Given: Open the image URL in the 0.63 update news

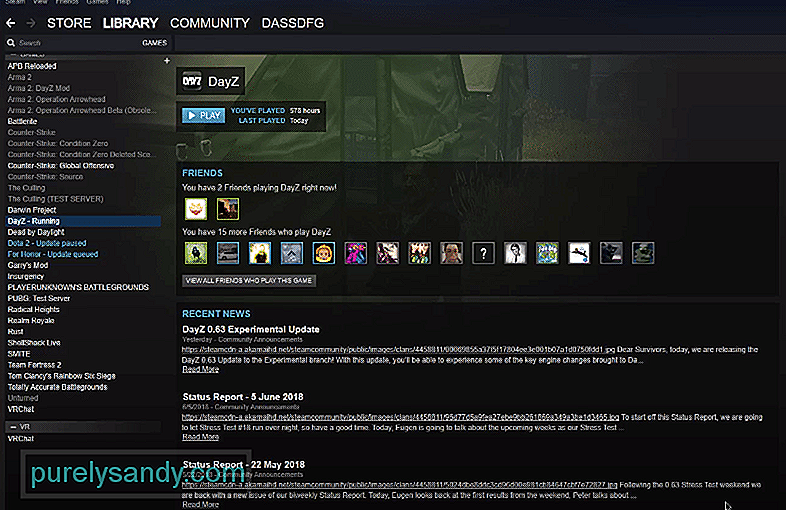Looking at the screenshot, I should point(399,350).
